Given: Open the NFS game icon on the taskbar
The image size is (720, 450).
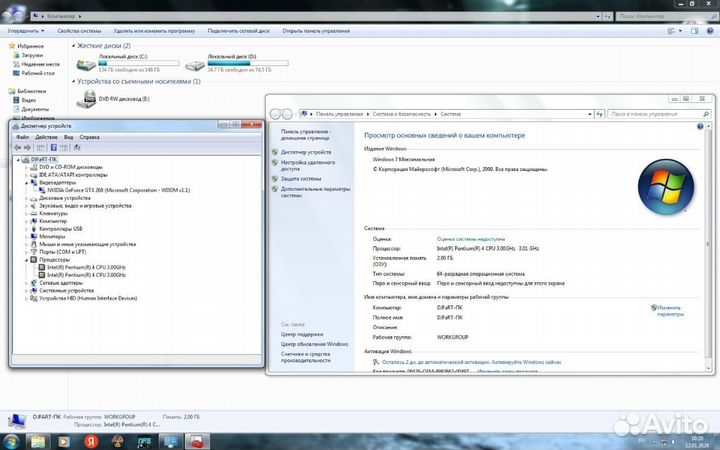Looking at the screenshot, I should (x=144, y=442).
